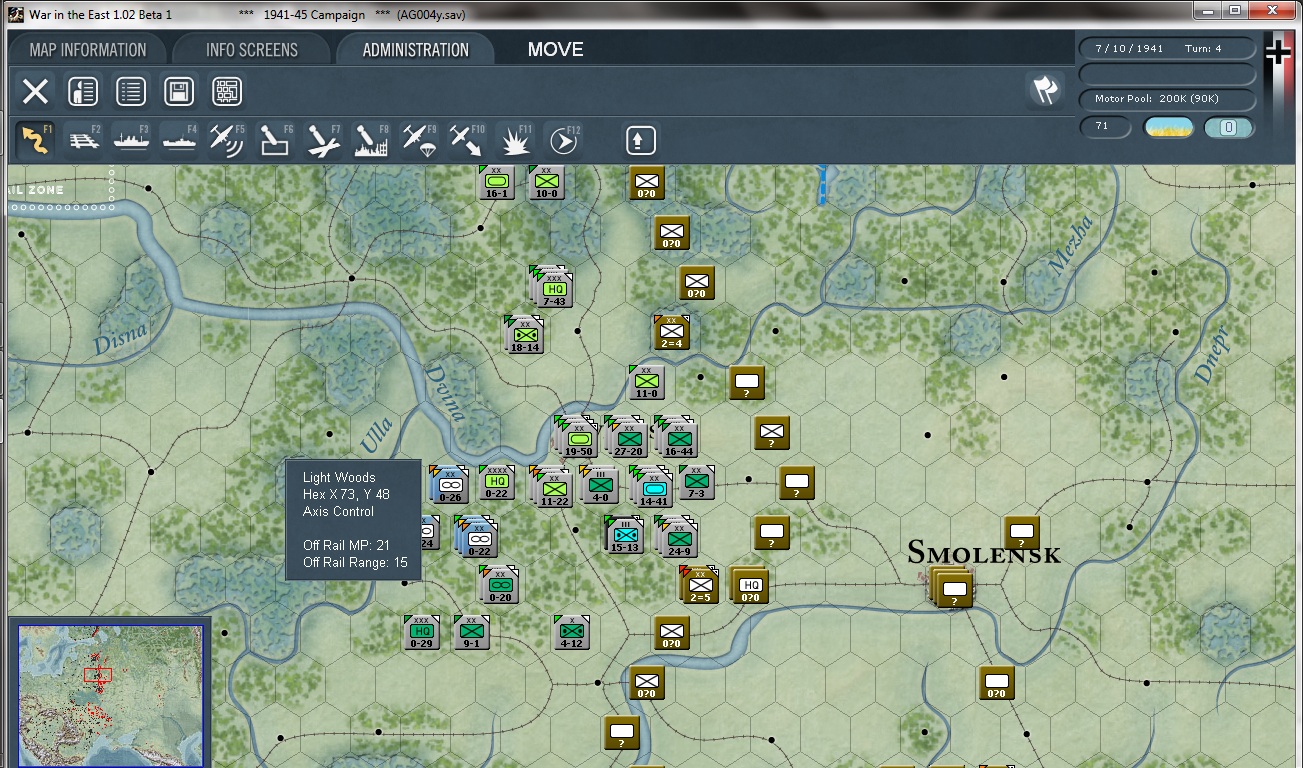Click the blue pill indicator showing 0
Image resolution: width=1303 pixels, height=768 pixels.
(1228, 127)
